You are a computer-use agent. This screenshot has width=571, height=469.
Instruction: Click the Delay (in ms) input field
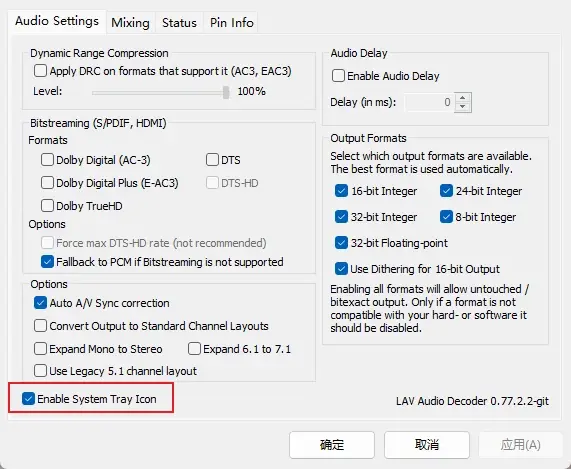point(429,102)
